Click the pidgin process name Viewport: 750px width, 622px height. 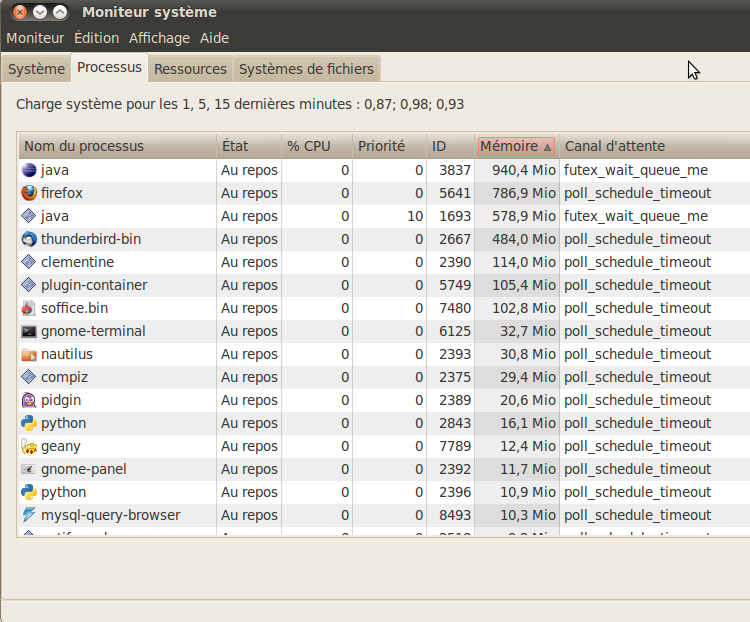click(61, 400)
